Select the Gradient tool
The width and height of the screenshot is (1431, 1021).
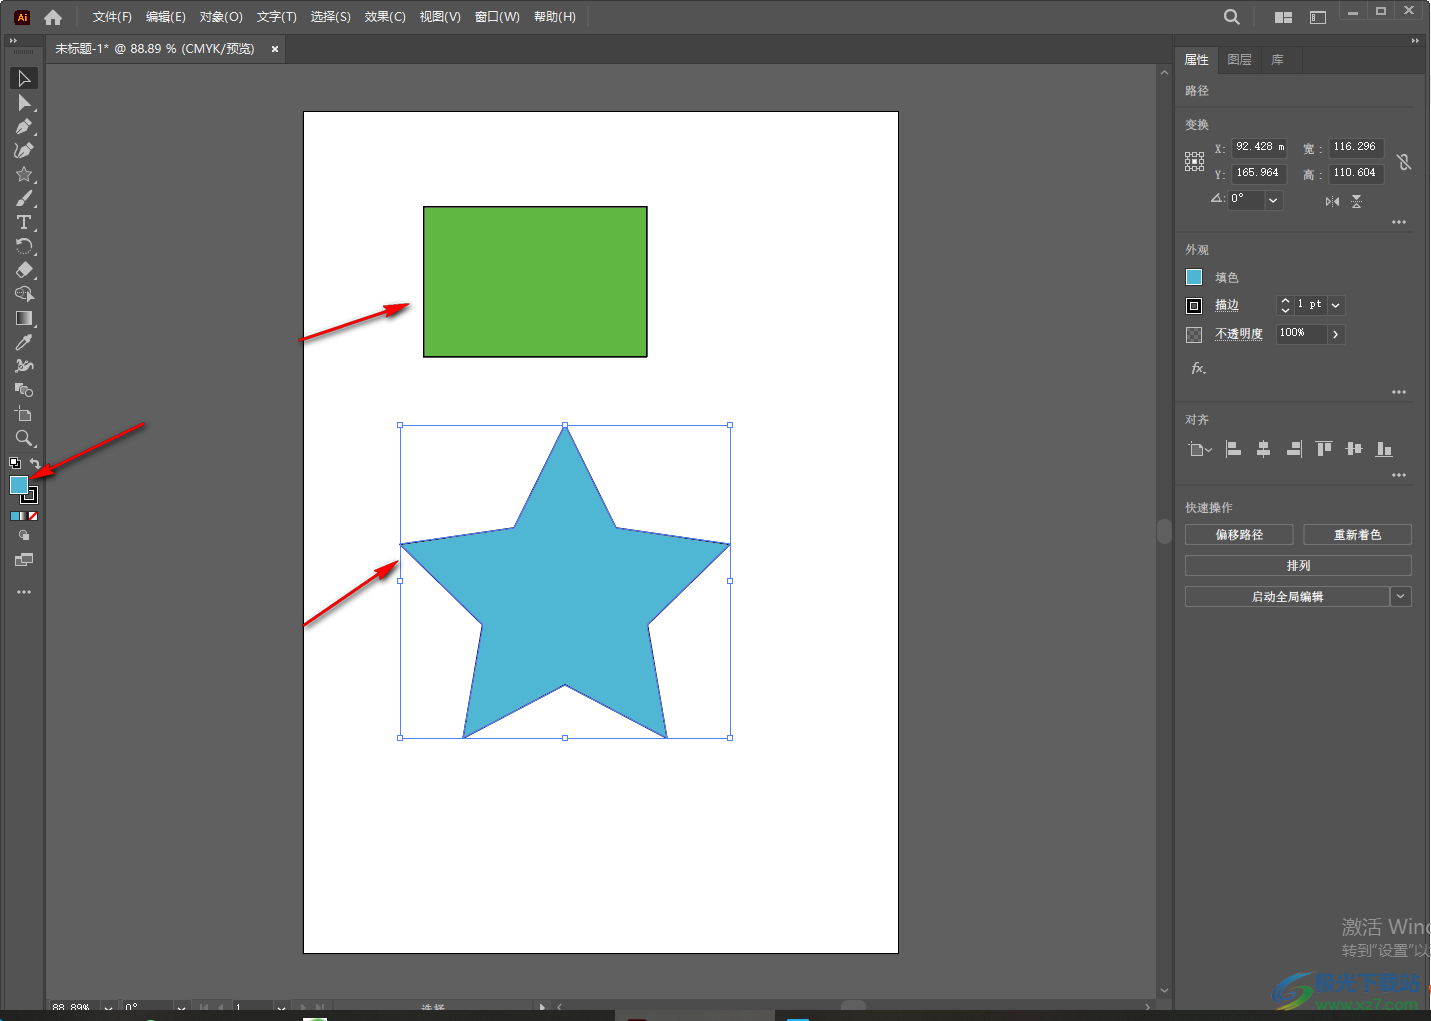click(24, 318)
